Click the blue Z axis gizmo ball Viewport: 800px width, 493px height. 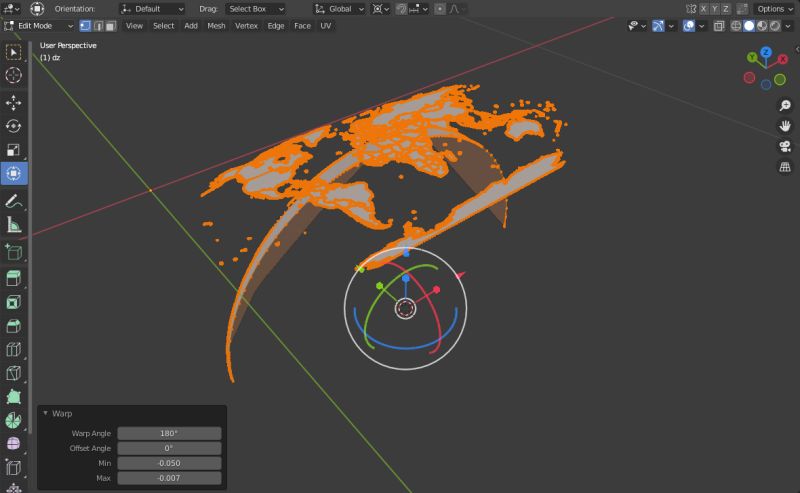(x=766, y=52)
